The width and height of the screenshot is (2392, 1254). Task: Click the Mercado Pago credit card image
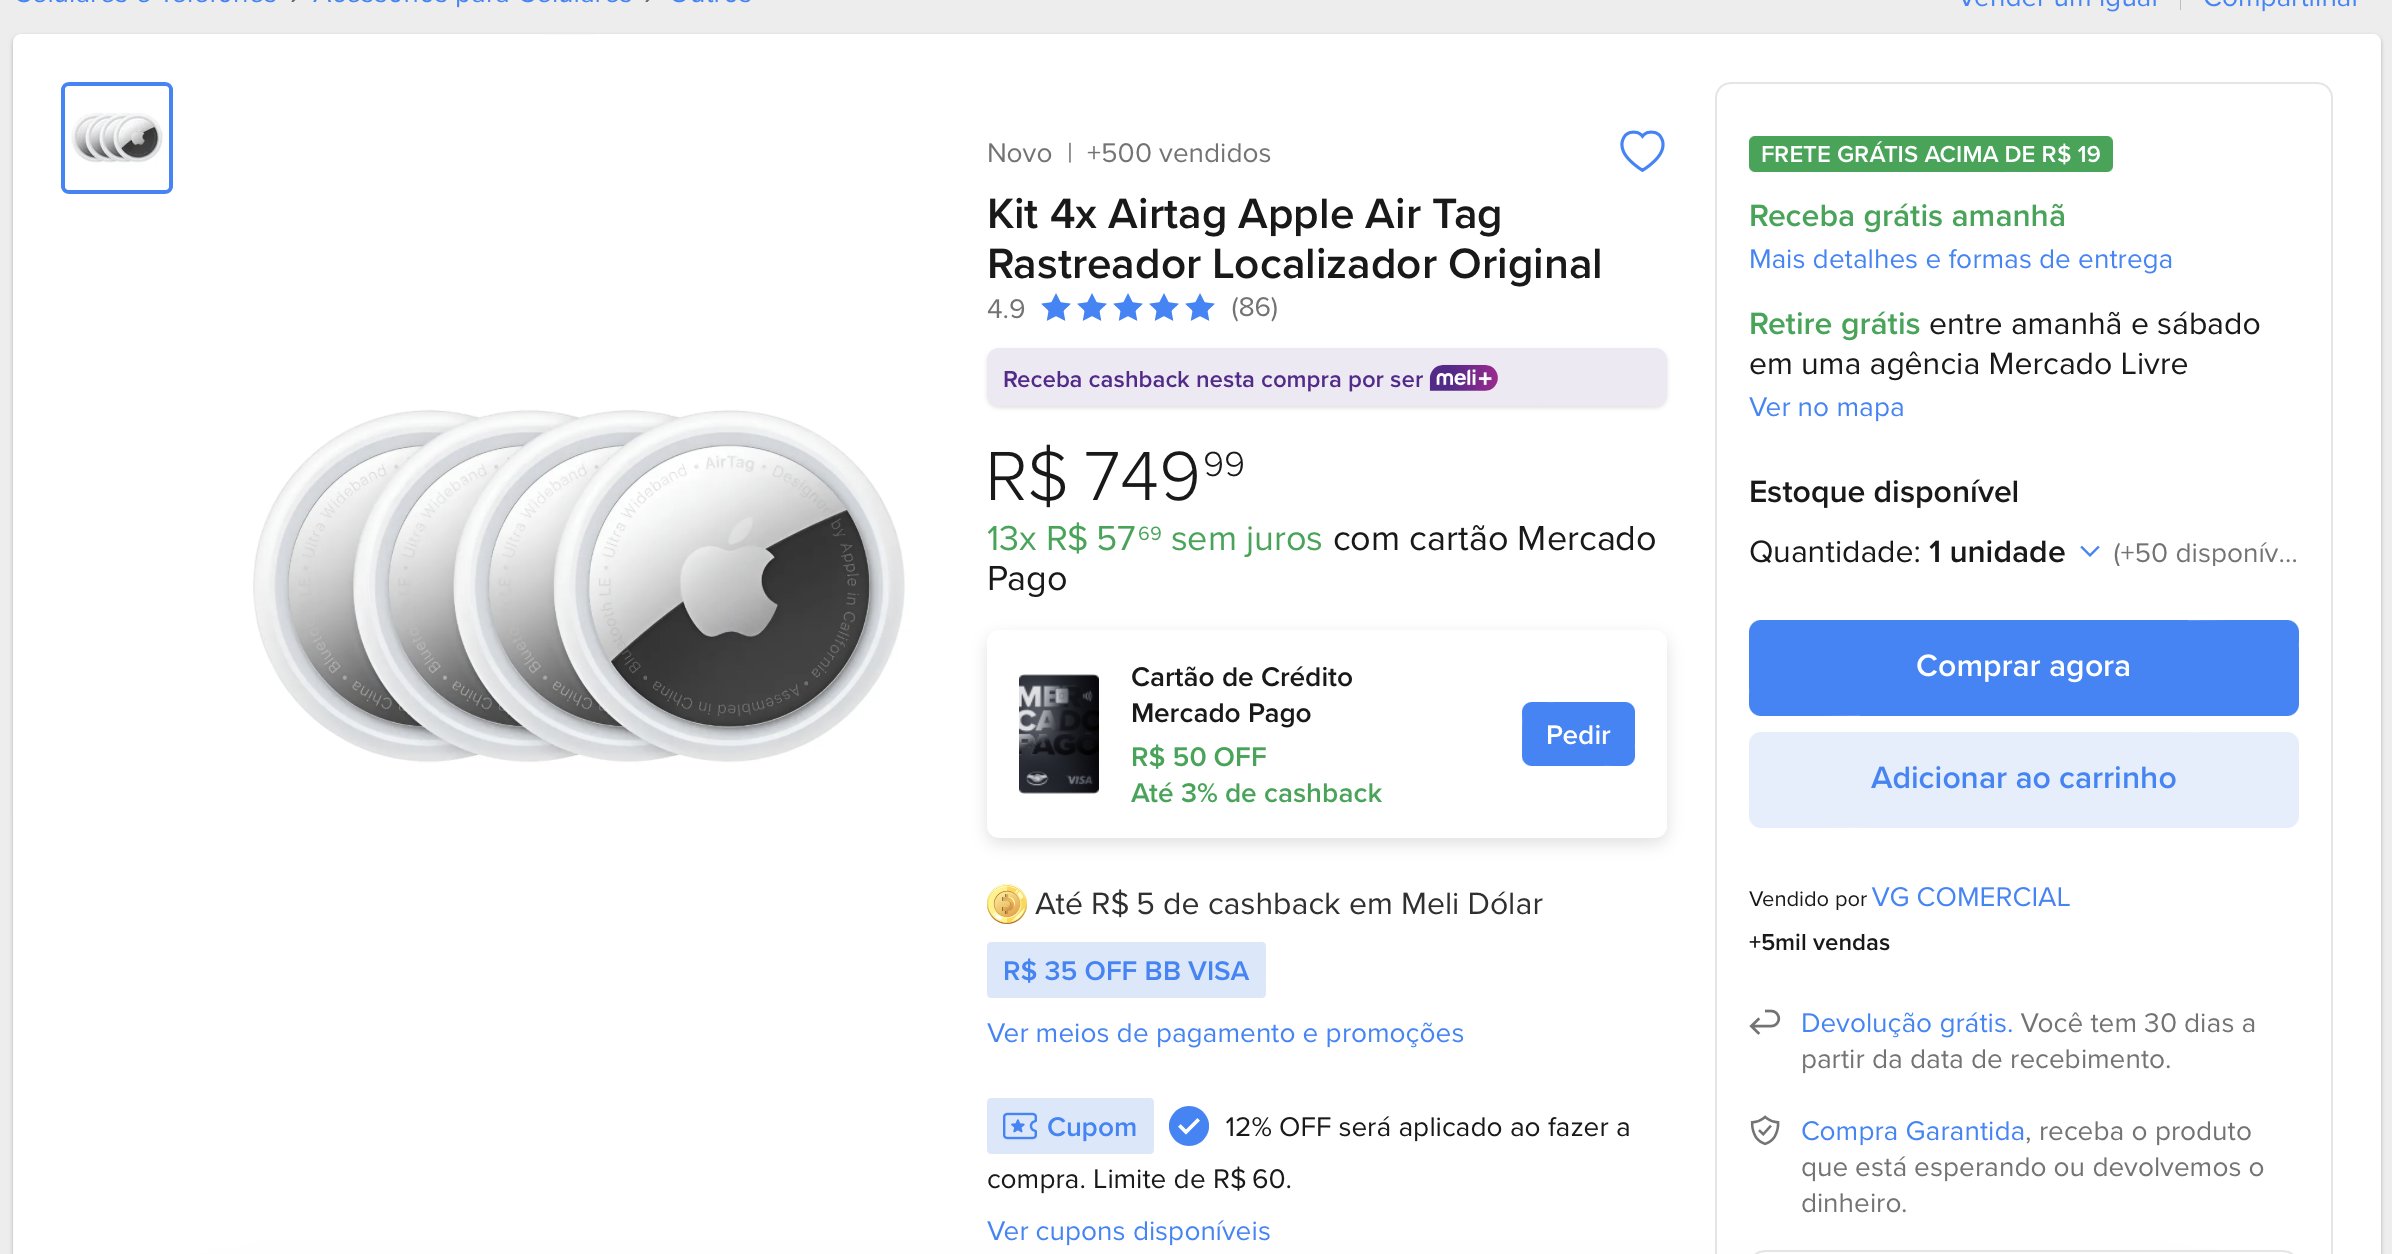click(1058, 734)
